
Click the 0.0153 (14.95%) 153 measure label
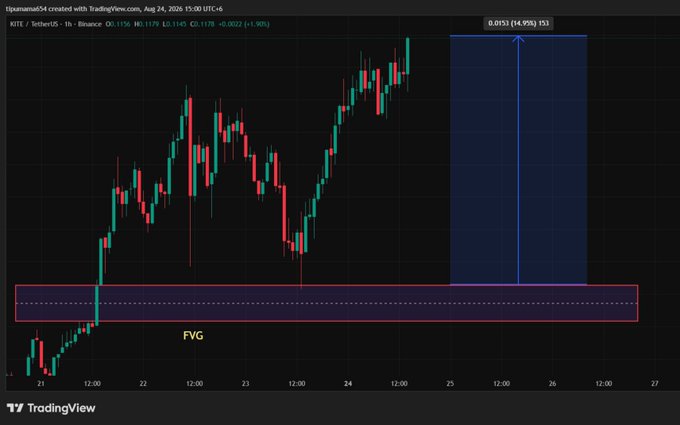pyautogui.click(x=518, y=23)
